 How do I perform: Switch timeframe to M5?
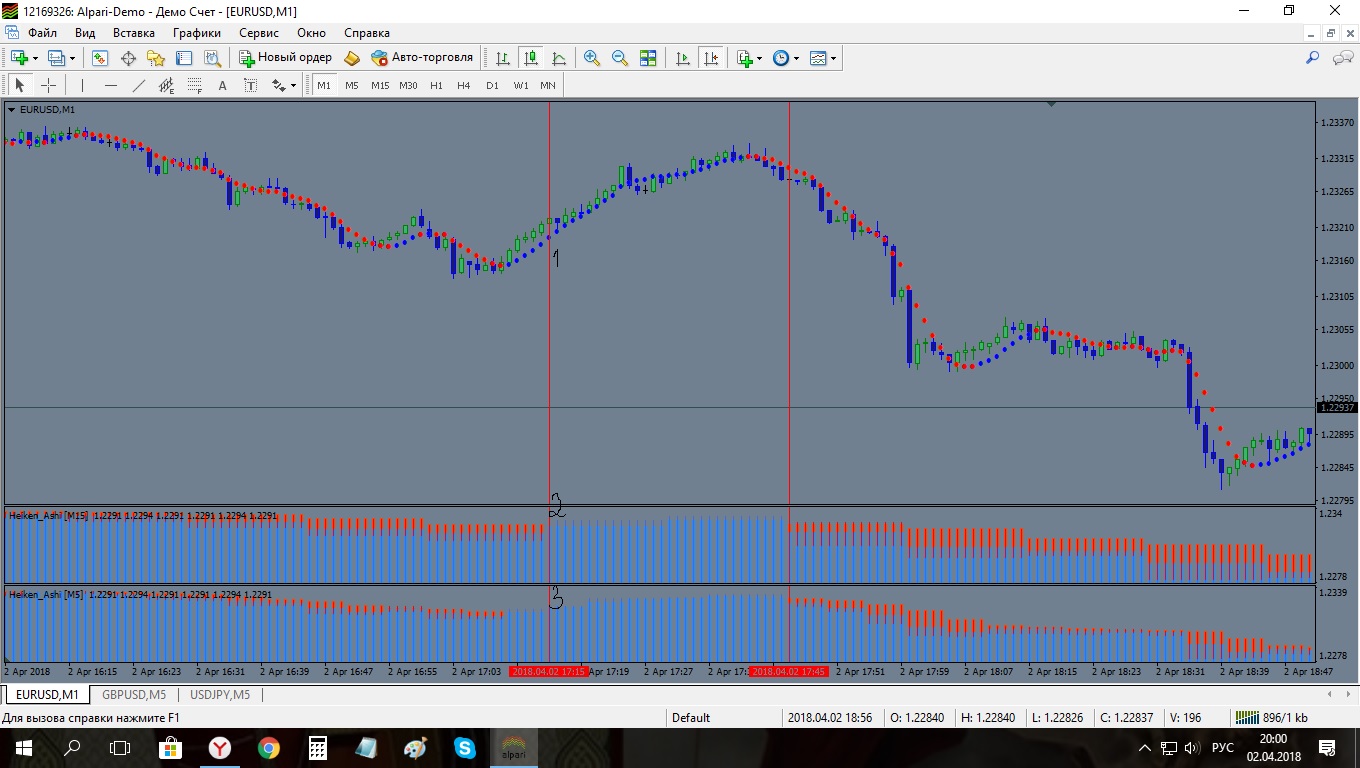(352, 85)
